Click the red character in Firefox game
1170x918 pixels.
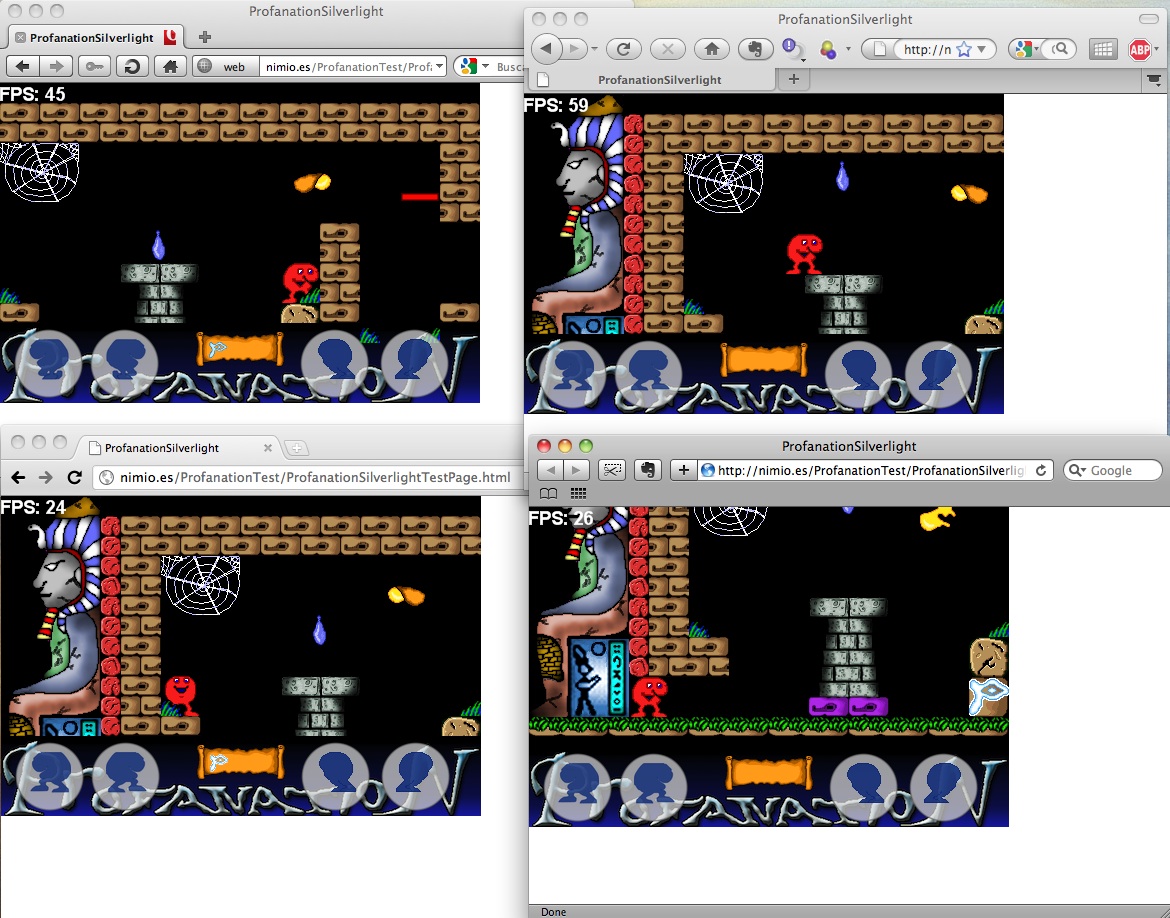coord(804,254)
